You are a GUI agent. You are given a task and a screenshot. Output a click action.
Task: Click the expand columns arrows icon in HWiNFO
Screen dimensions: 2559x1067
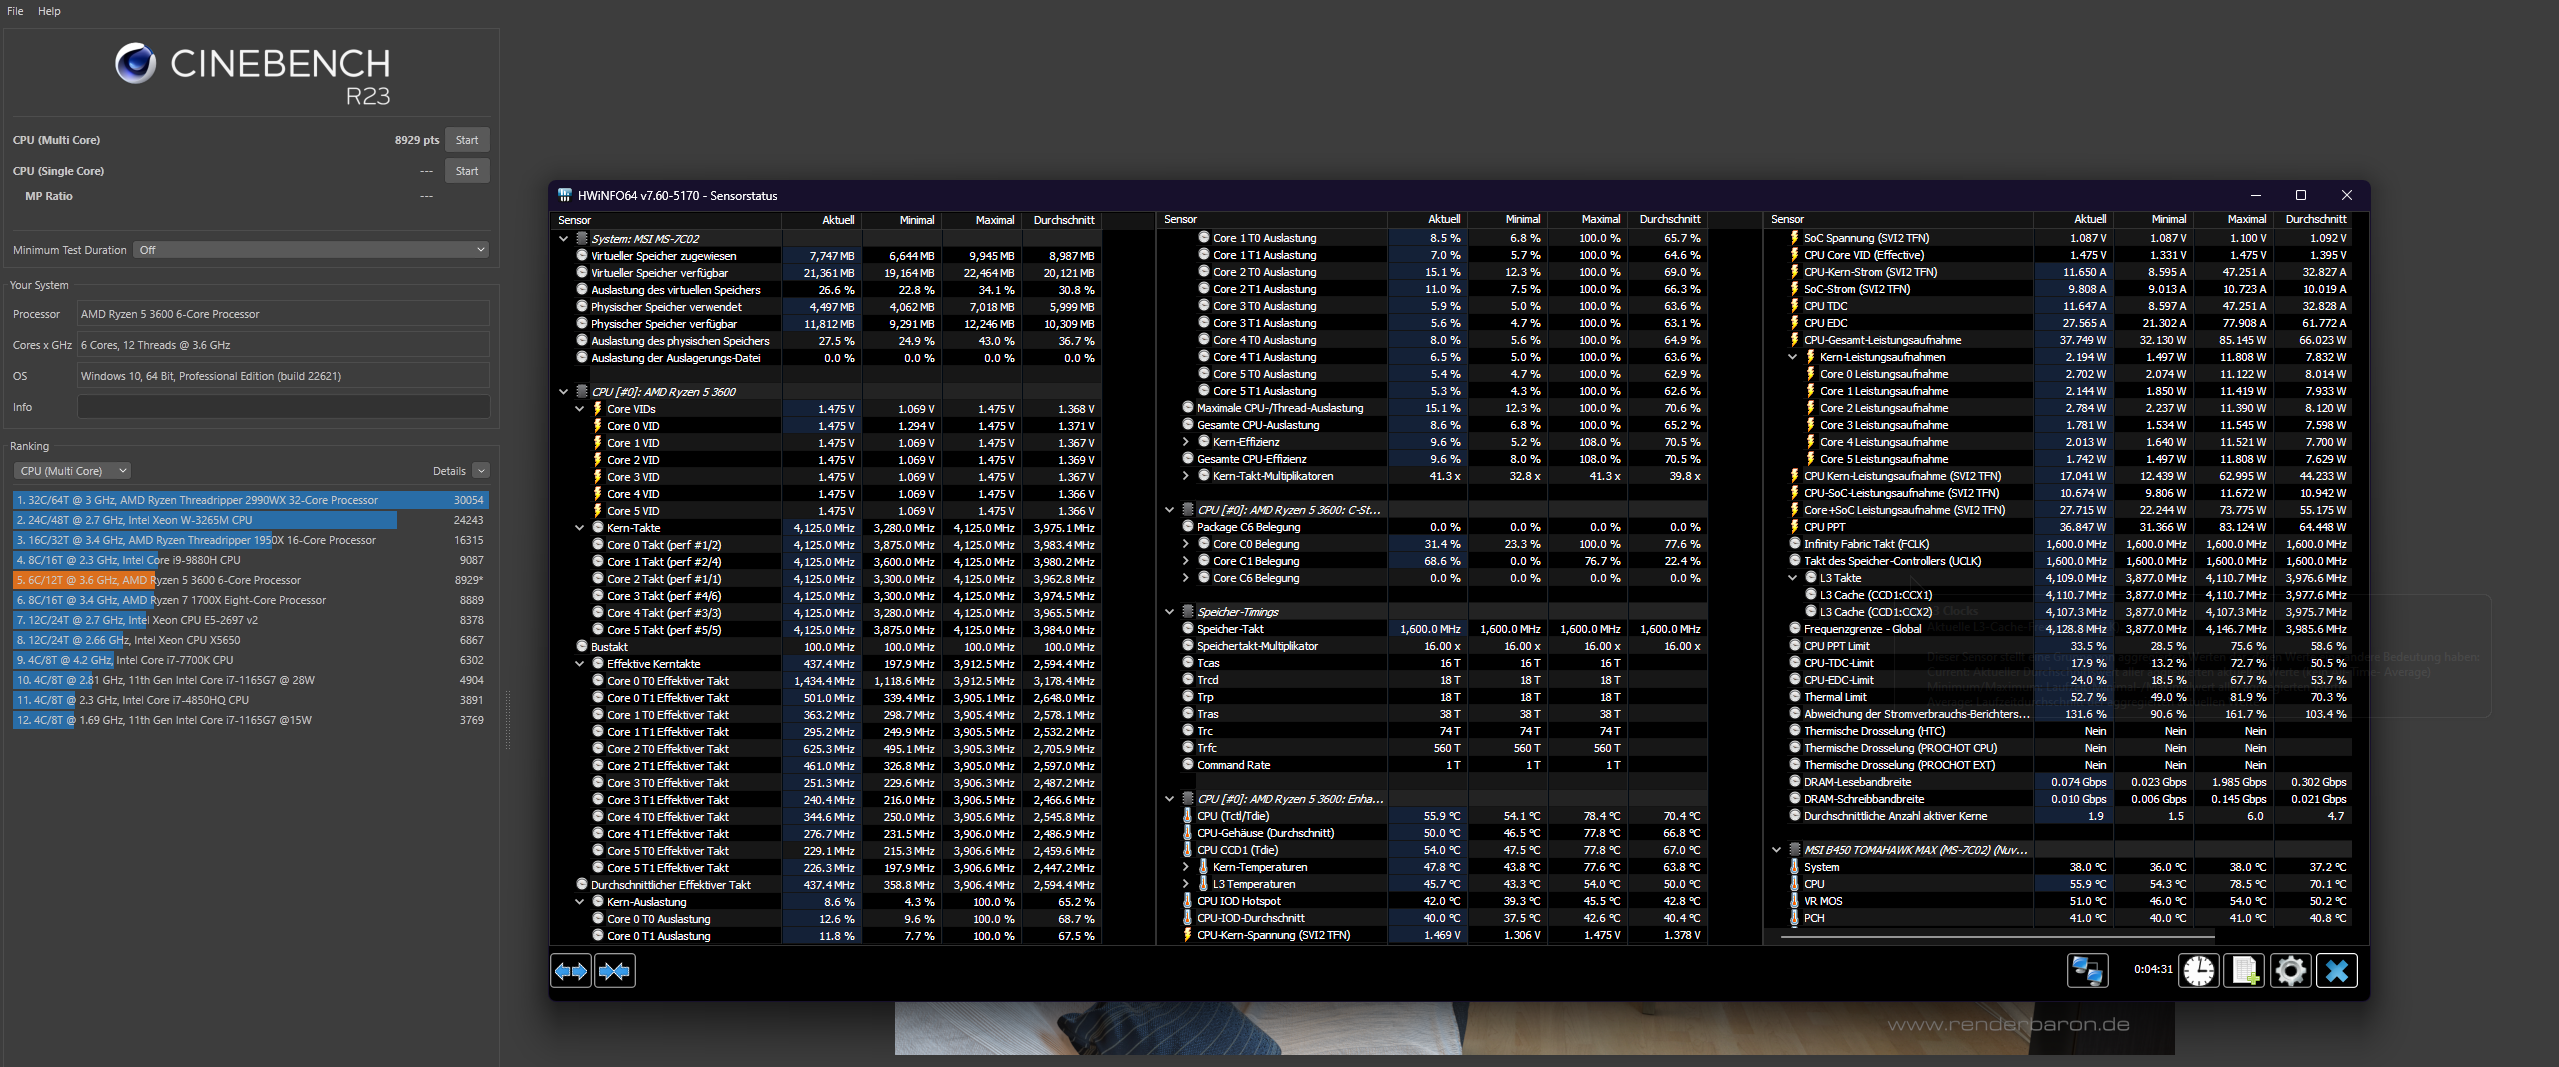click(x=571, y=970)
